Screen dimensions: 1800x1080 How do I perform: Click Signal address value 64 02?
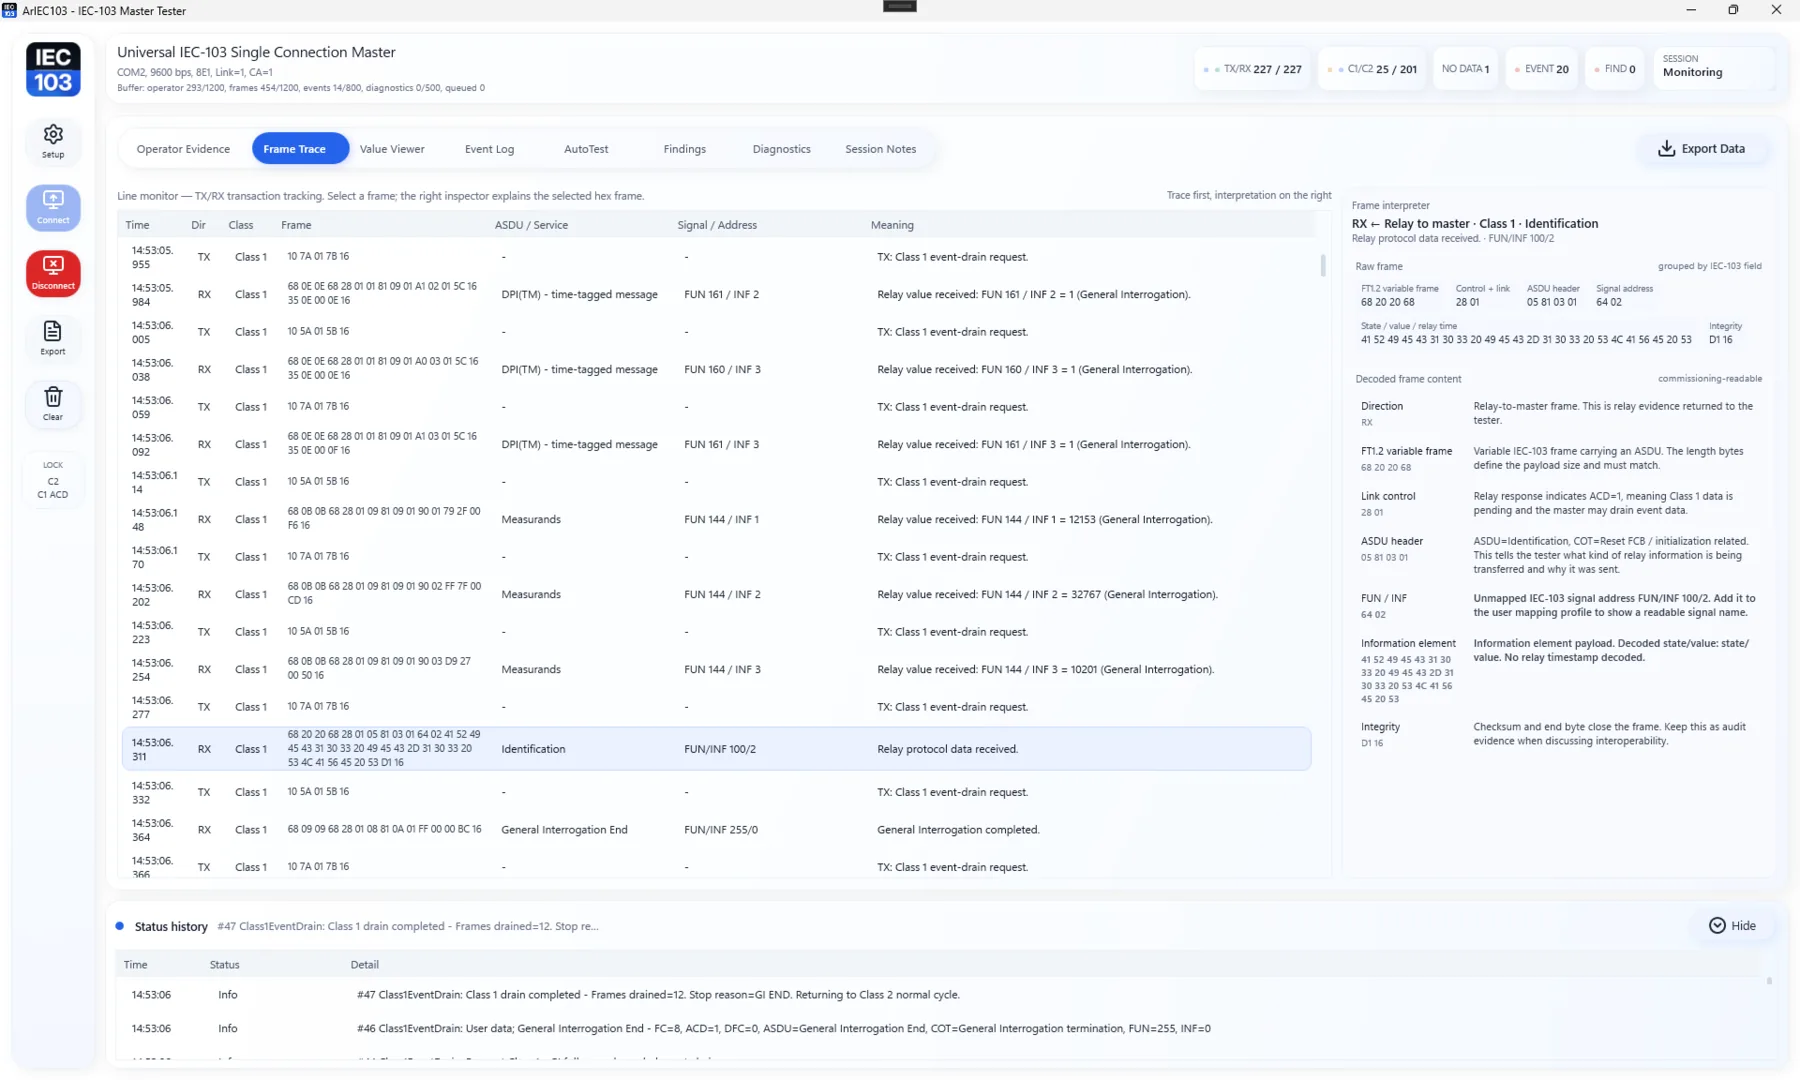pyautogui.click(x=1609, y=302)
